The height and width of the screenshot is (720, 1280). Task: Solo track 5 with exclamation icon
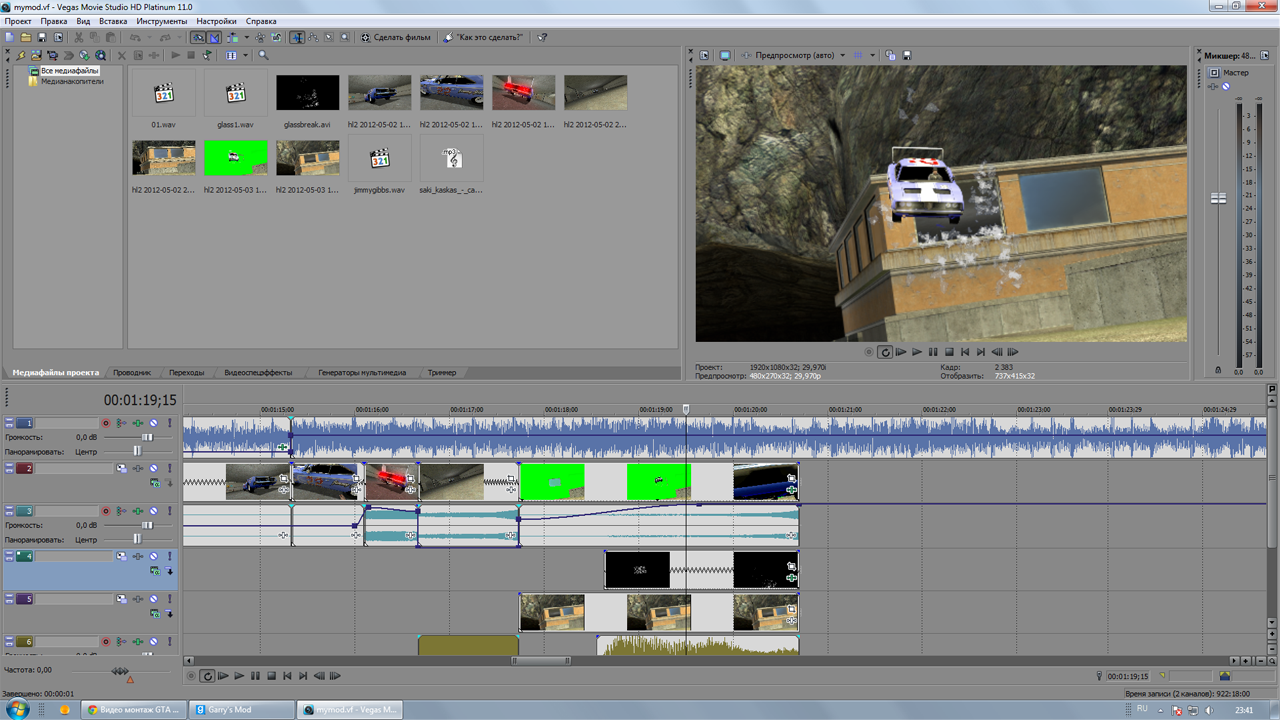tap(170, 599)
